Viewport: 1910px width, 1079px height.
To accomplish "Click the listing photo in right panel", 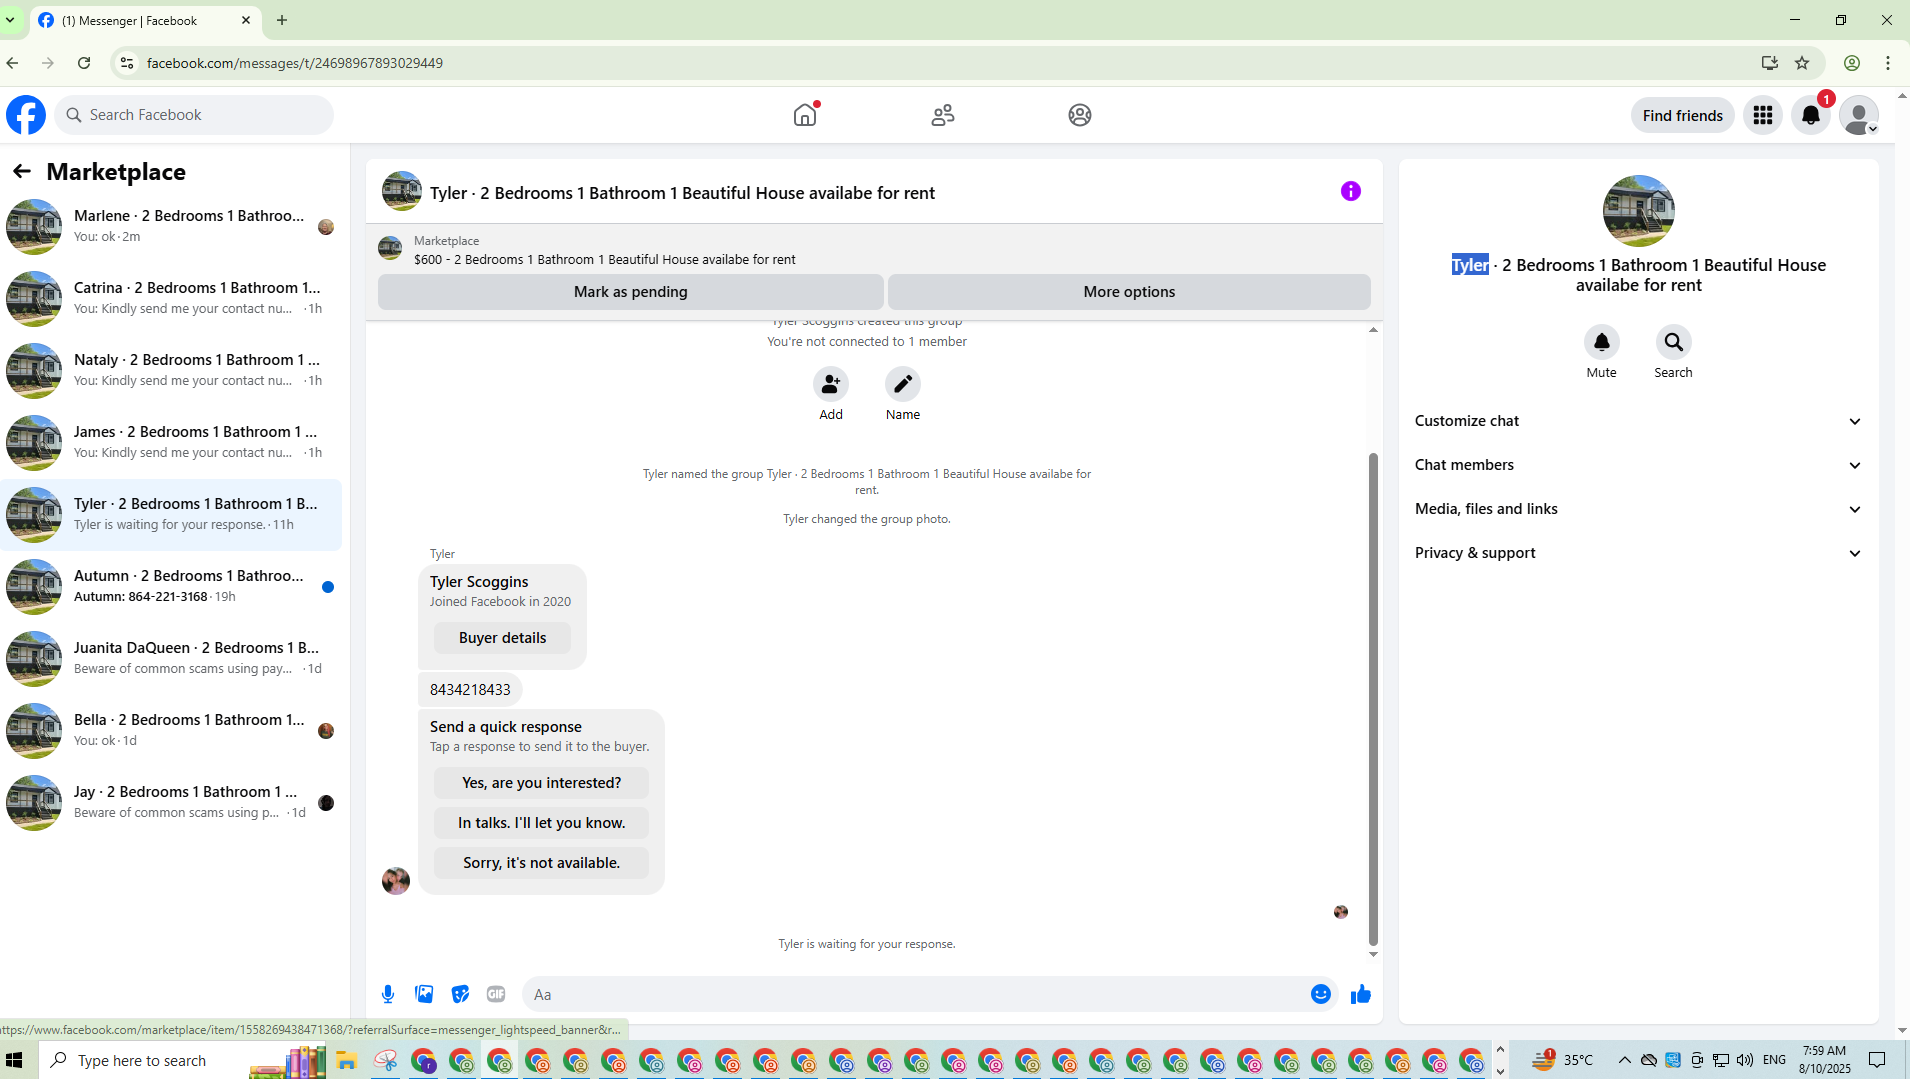I will 1638,211.
